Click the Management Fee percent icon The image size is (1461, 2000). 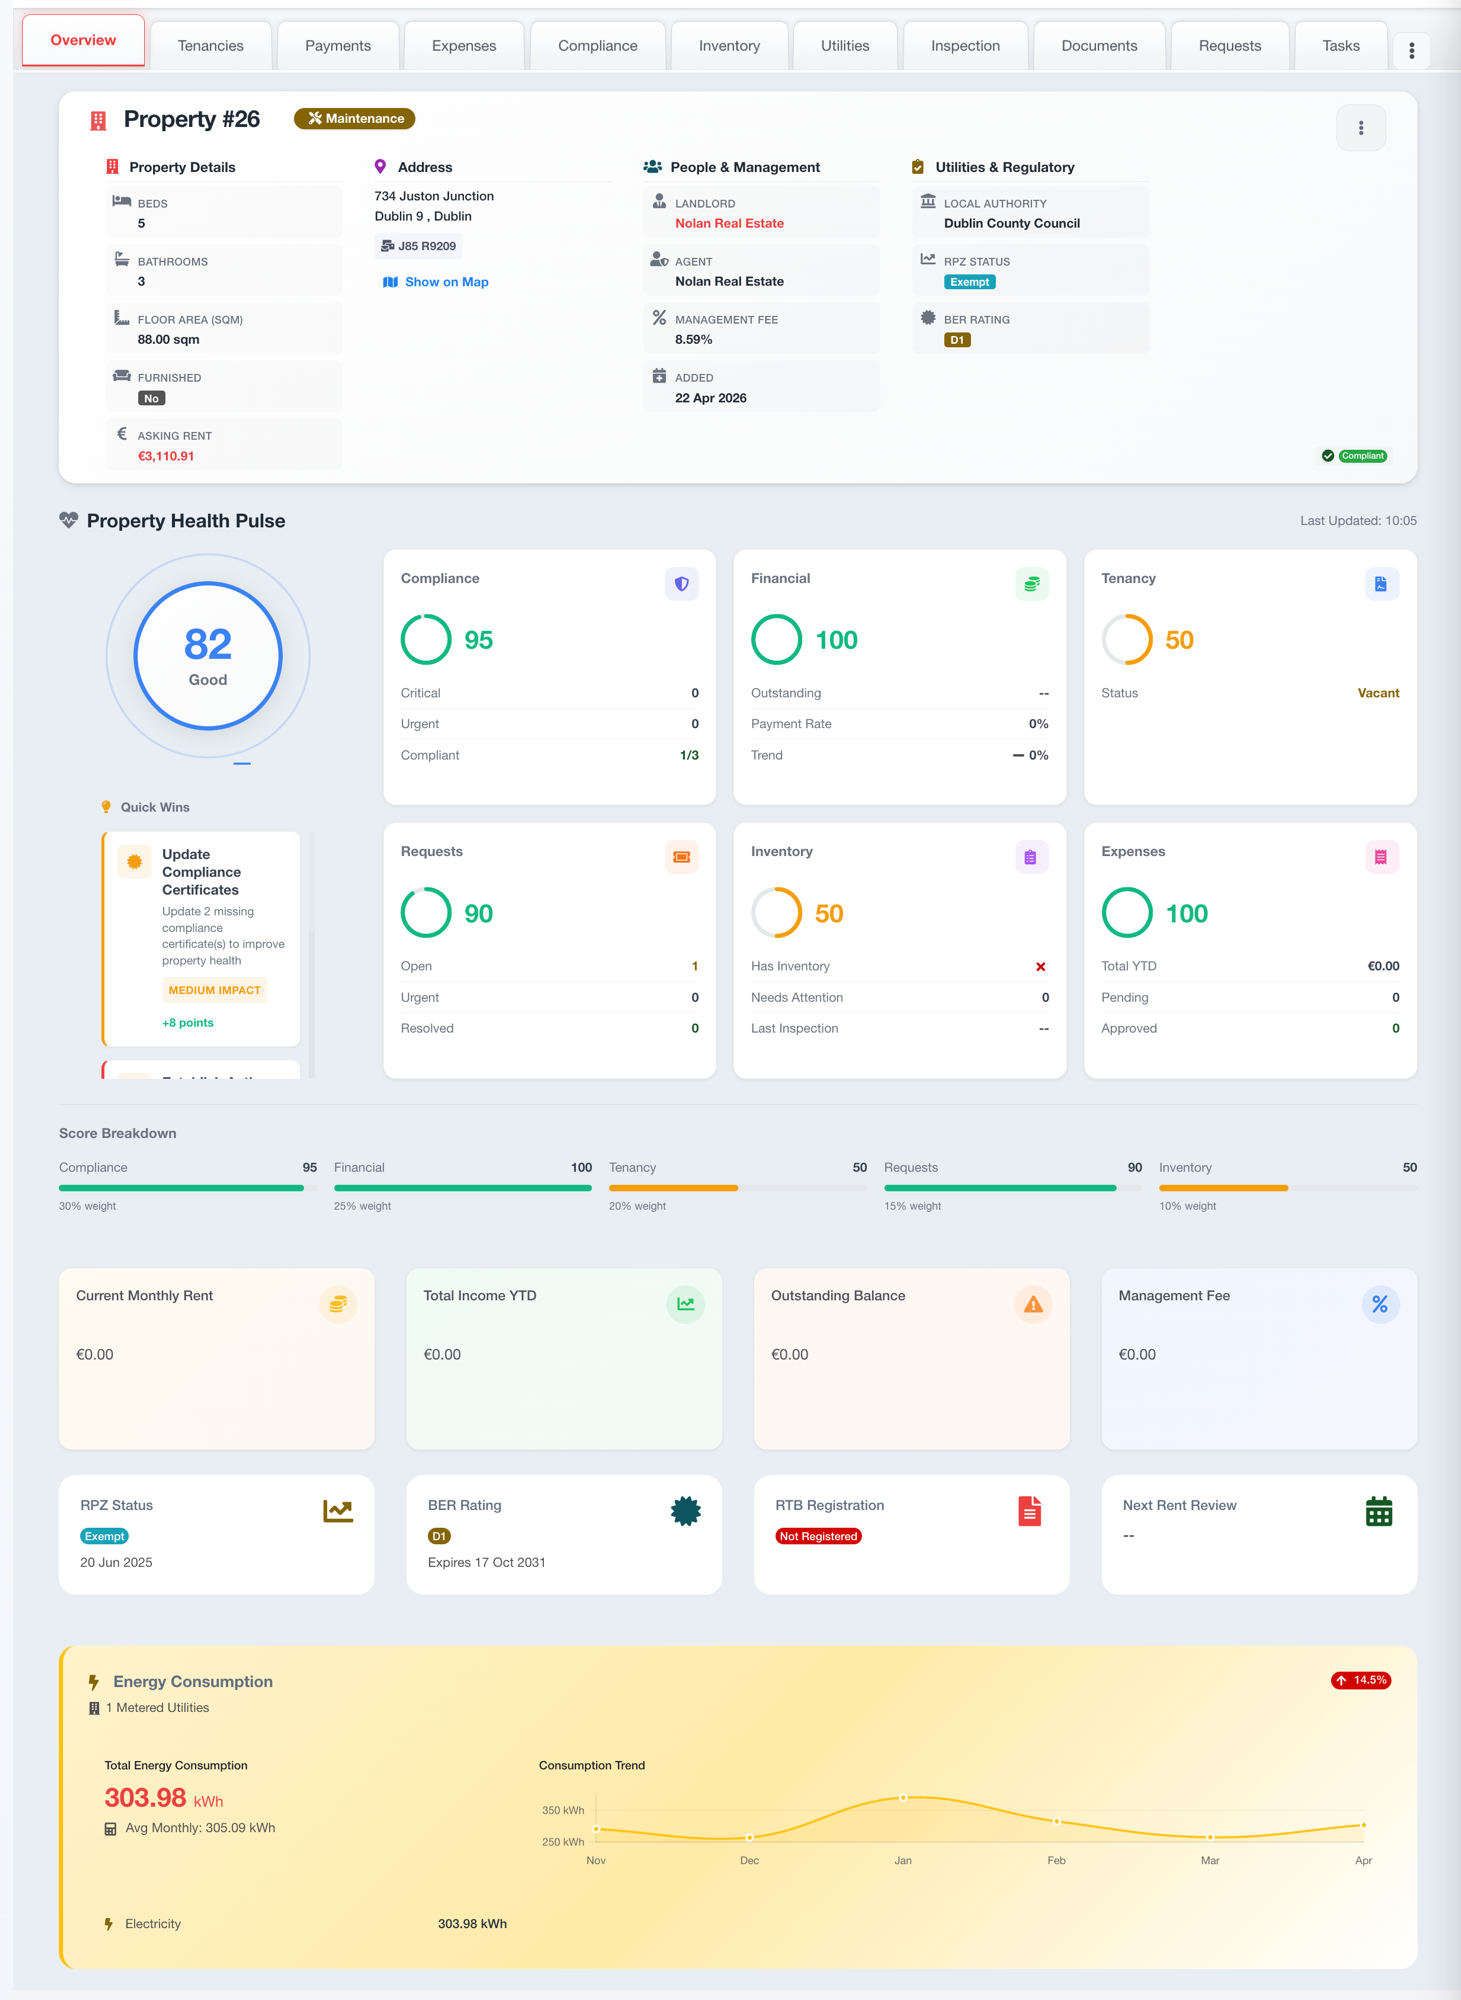tap(1380, 1304)
